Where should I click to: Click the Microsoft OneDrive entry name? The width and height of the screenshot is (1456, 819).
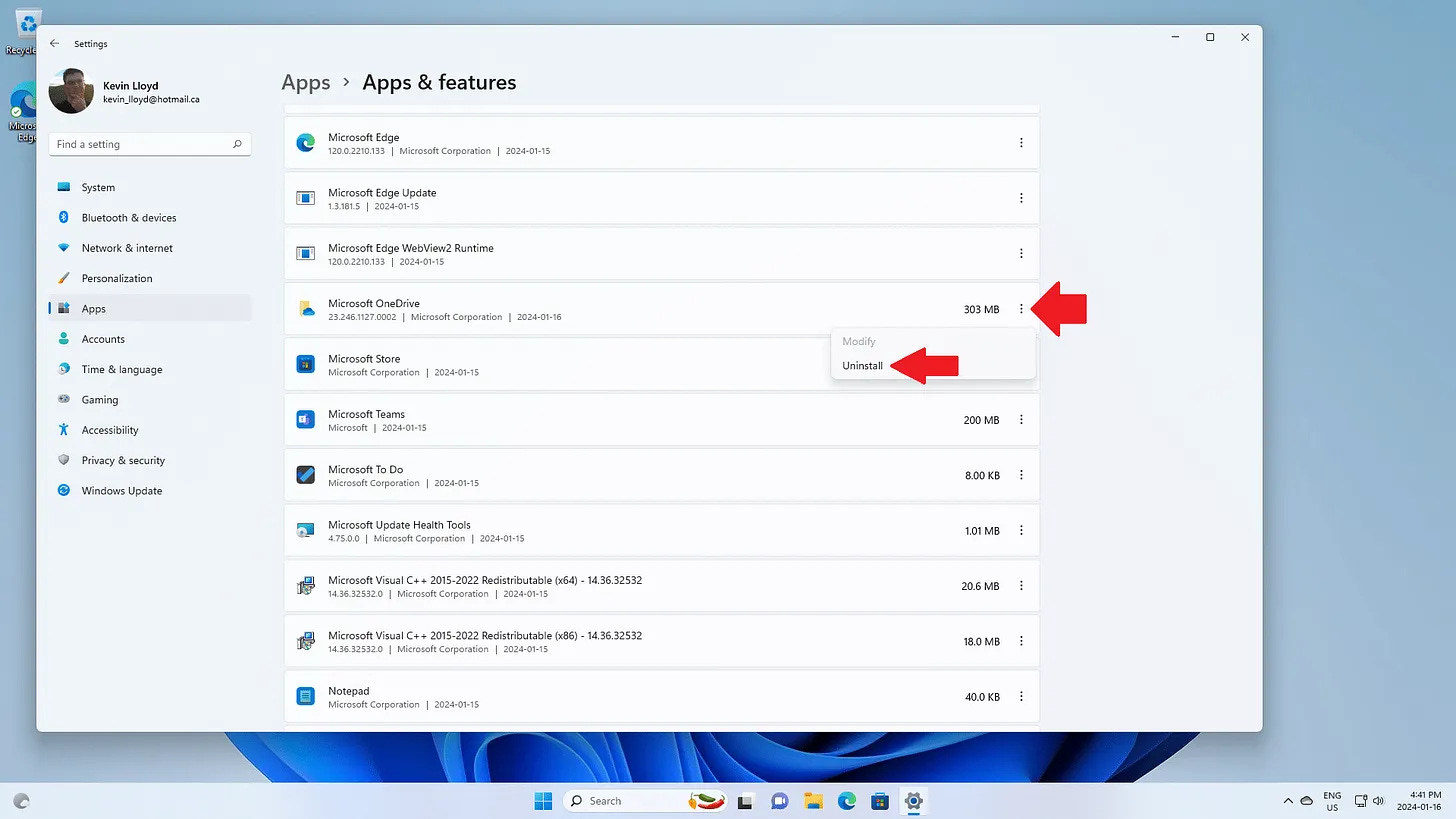(x=374, y=304)
